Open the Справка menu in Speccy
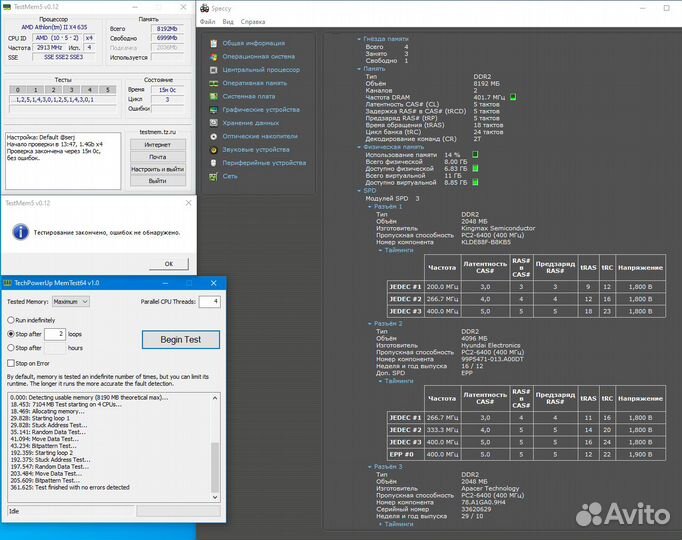Screen dimensions: 682x540 (x=254, y=21)
